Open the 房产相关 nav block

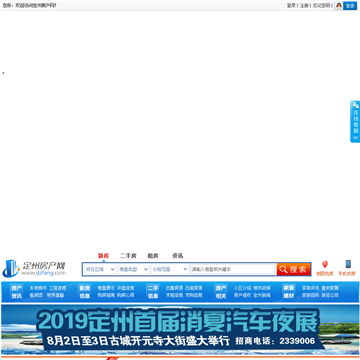pos(221,292)
